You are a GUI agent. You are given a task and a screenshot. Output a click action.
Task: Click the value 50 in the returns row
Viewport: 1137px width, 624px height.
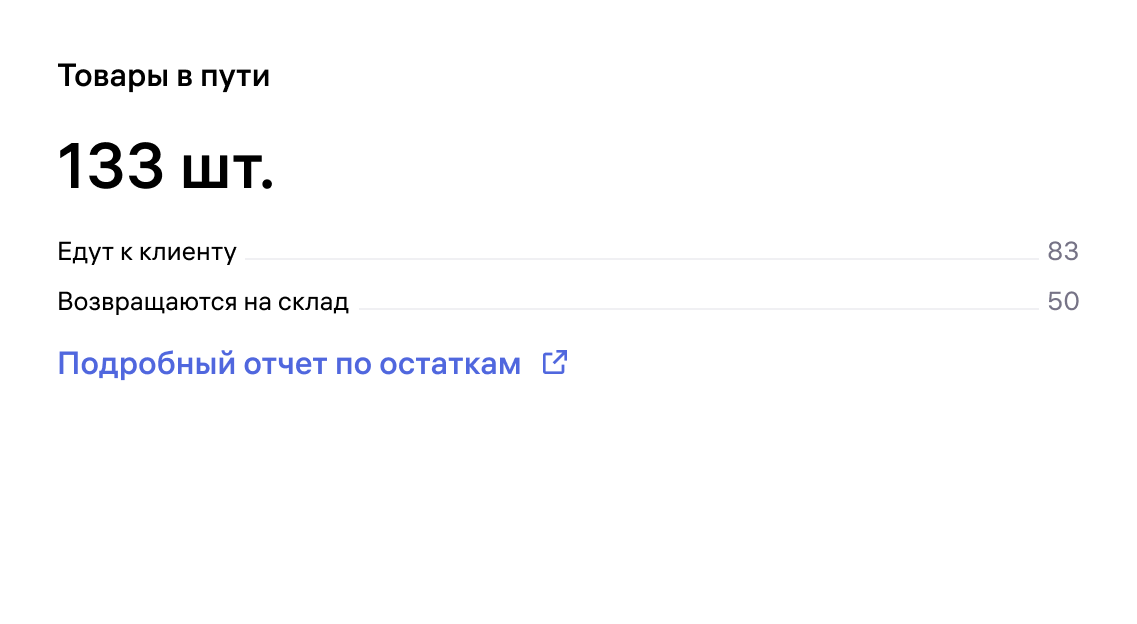click(x=1063, y=302)
